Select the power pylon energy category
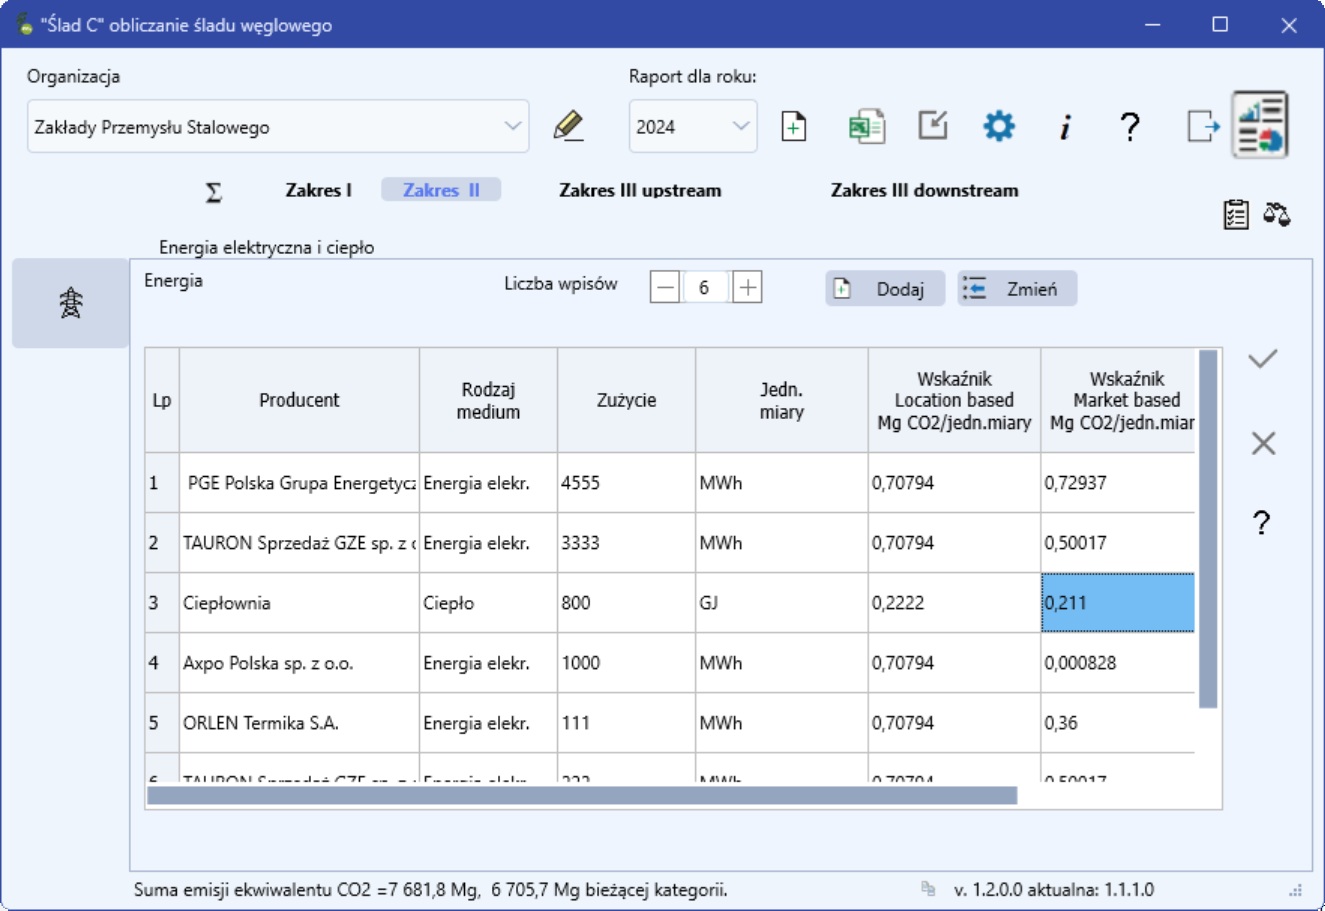The width and height of the screenshot is (1325, 911). pos(71,303)
